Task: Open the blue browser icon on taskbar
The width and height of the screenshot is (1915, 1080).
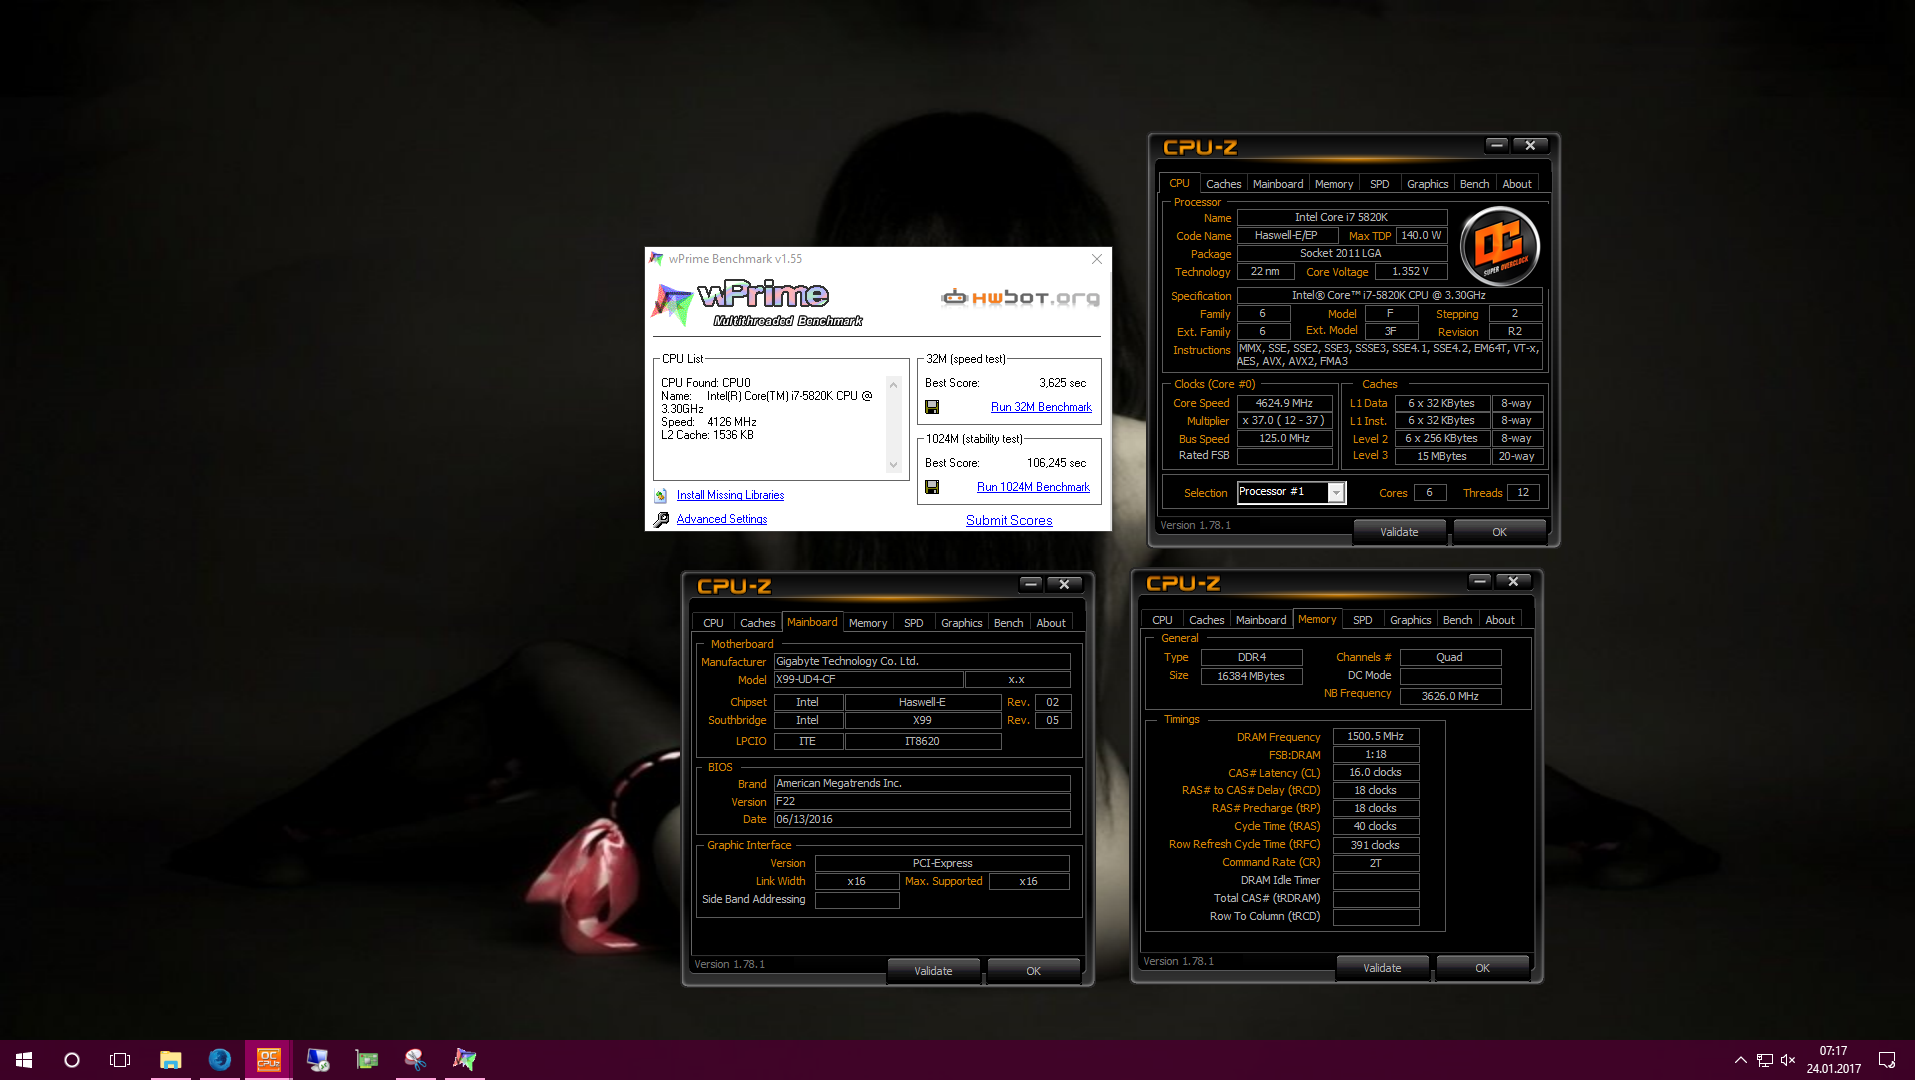Action: click(220, 1060)
